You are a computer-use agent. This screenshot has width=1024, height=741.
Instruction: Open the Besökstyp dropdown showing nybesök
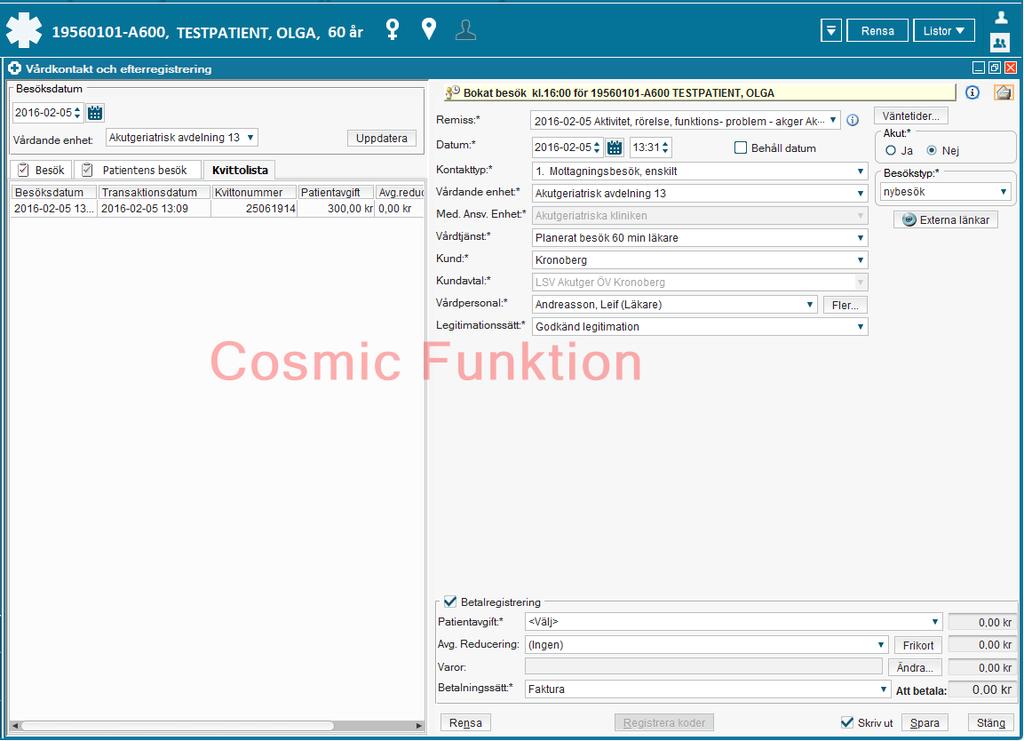944,192
